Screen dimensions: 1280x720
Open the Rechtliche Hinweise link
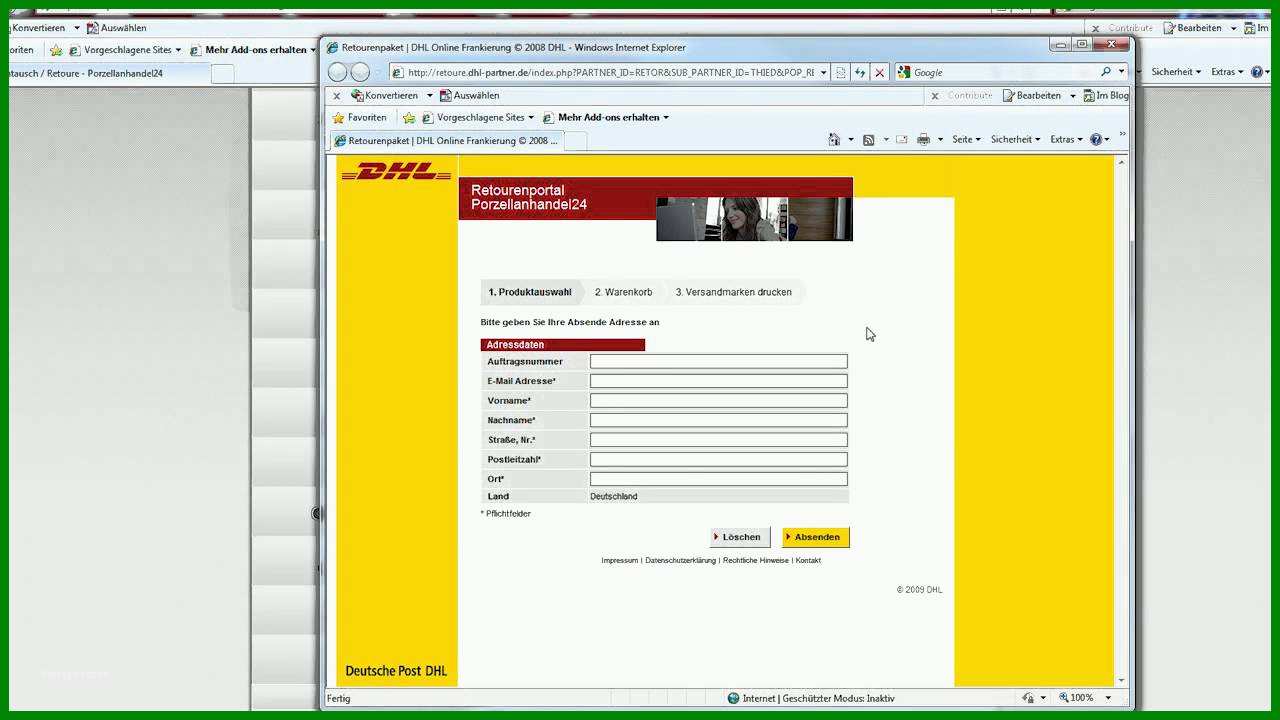pos(755,560)
